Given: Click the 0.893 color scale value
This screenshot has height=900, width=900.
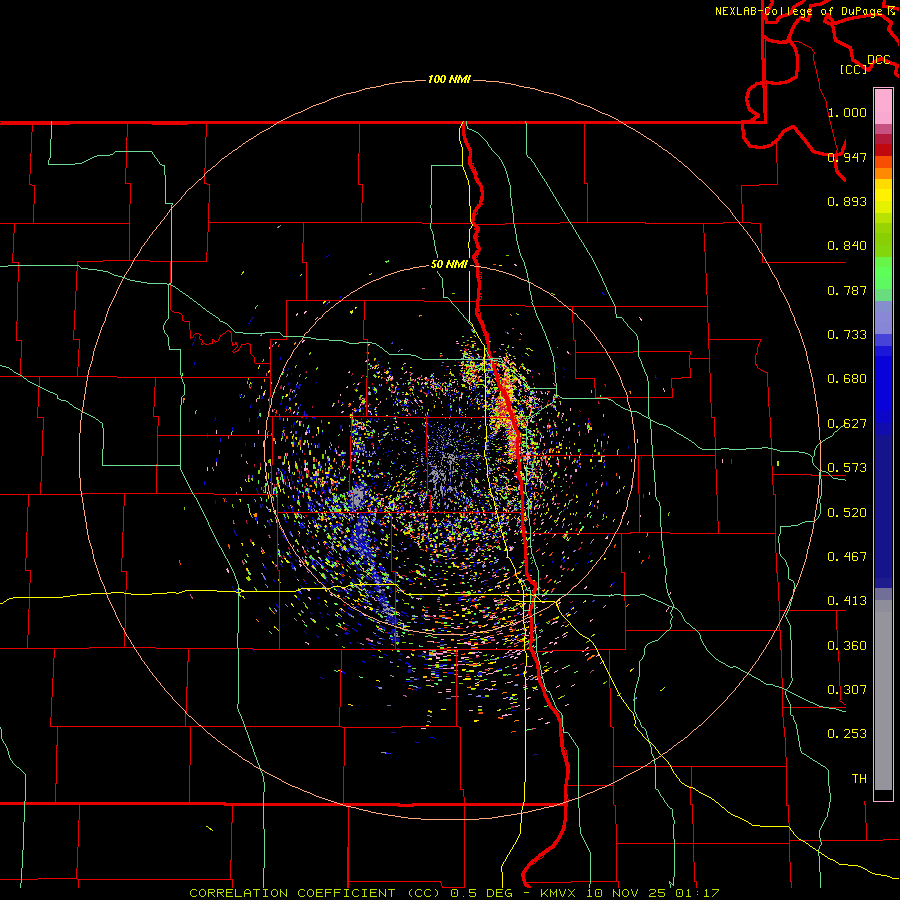Looking at the screenshot, I should point(847,201).
